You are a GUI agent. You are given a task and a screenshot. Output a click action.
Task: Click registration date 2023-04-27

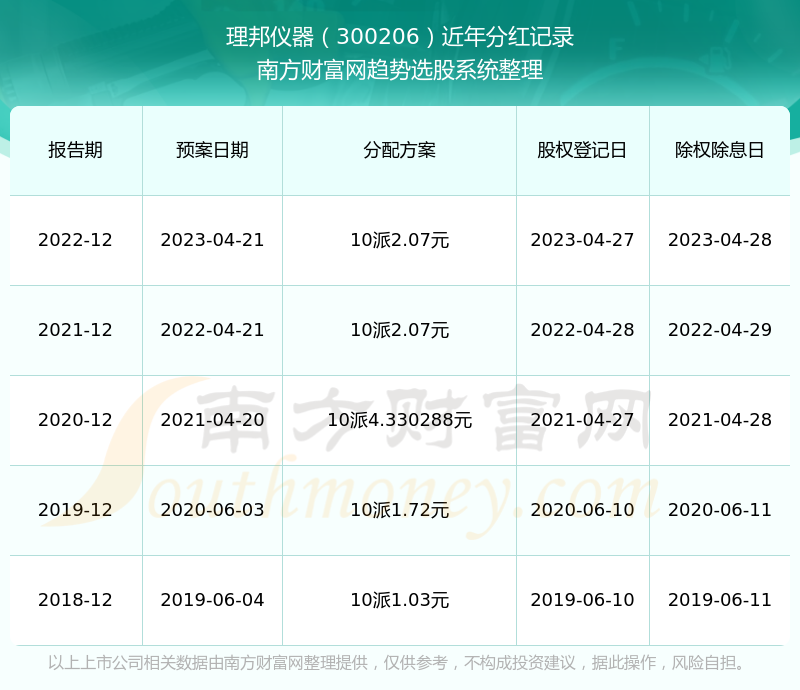tap(582, 240)
